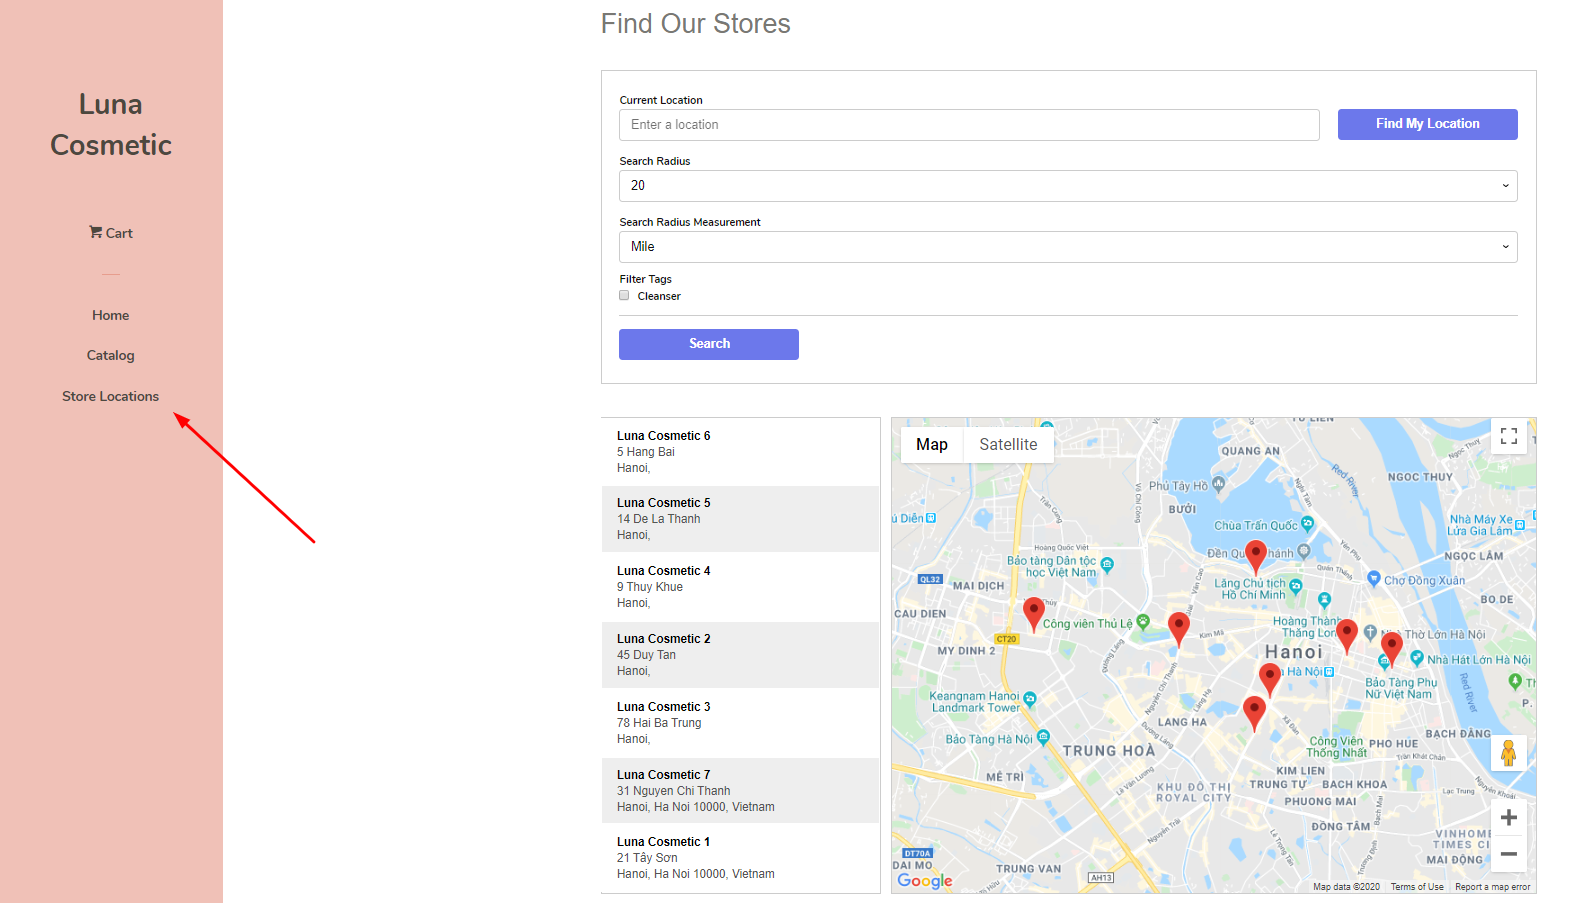
Task: Click Find My Location button
Action: pos(1427,124)
